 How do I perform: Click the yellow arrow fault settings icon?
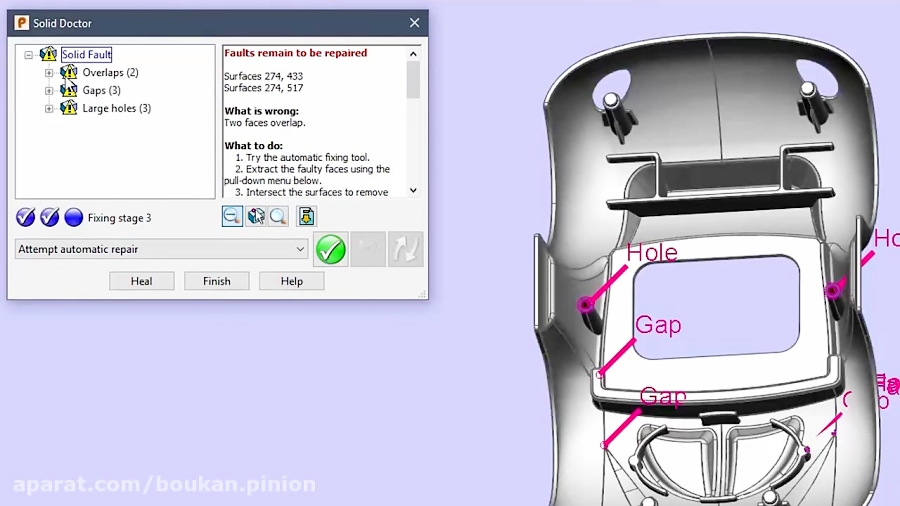pyautogui.click(x=306, y=216)
